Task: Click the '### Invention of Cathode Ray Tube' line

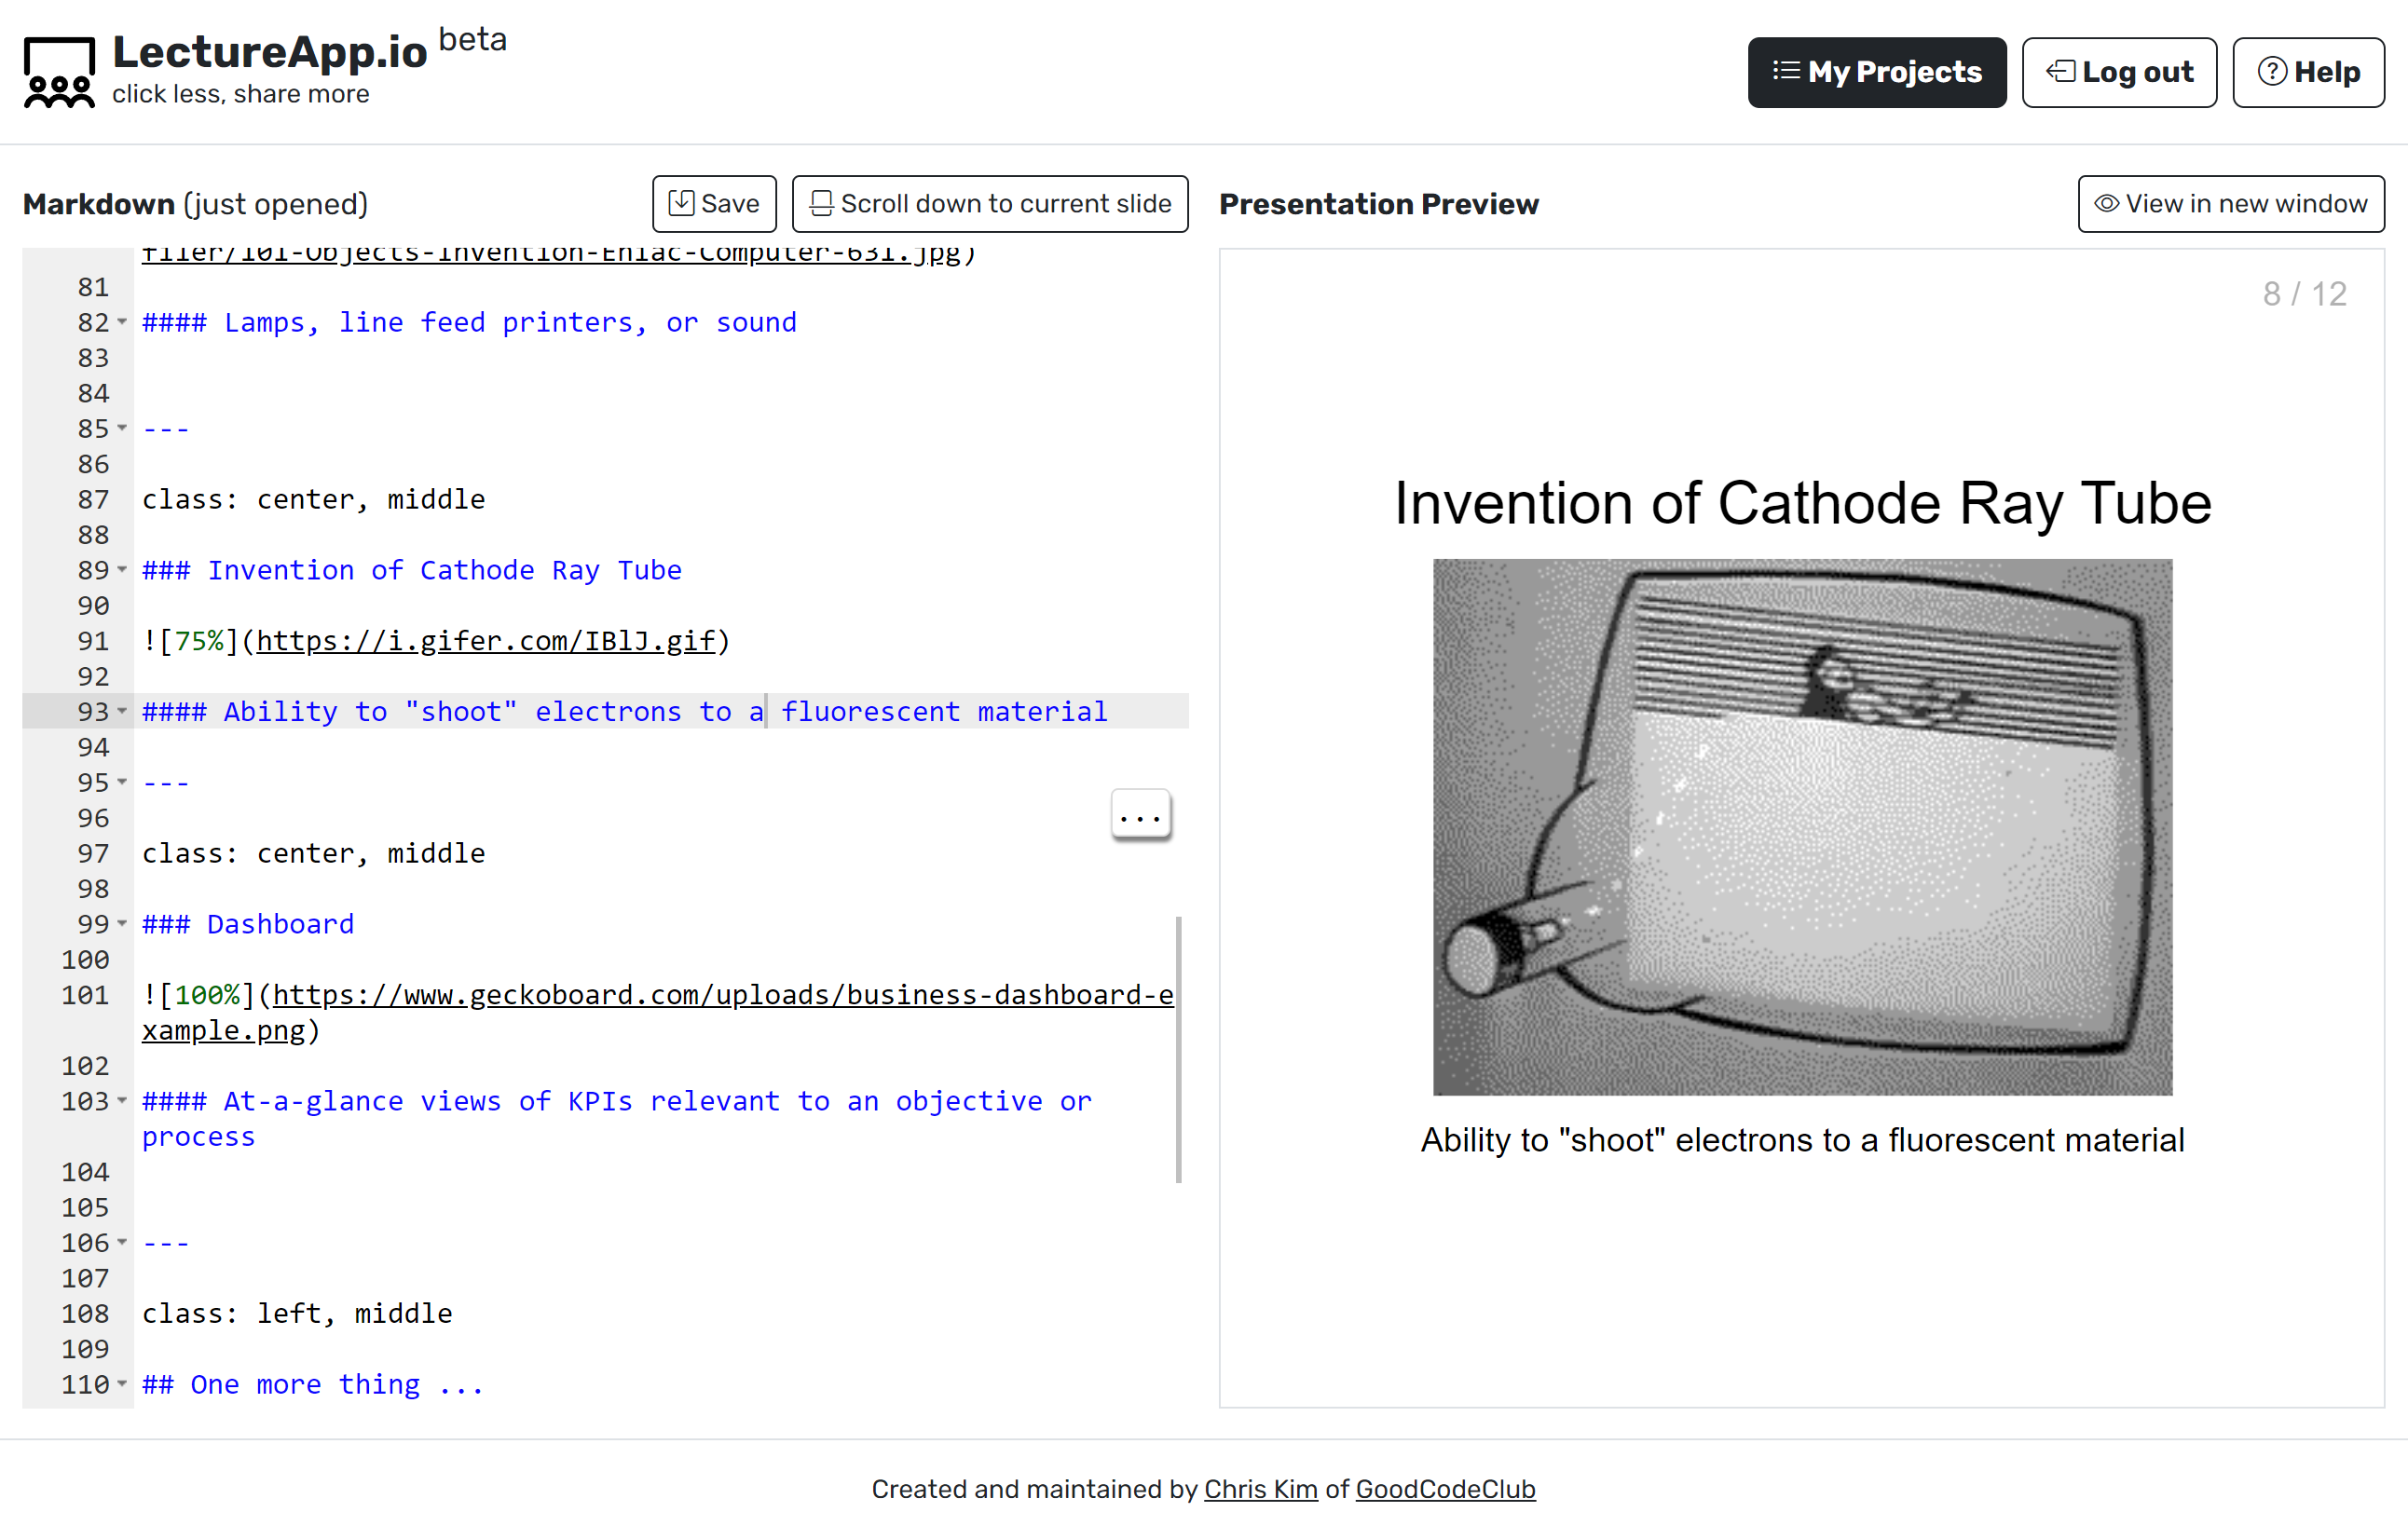Action: pyautogui.click(x=412, y=570)
